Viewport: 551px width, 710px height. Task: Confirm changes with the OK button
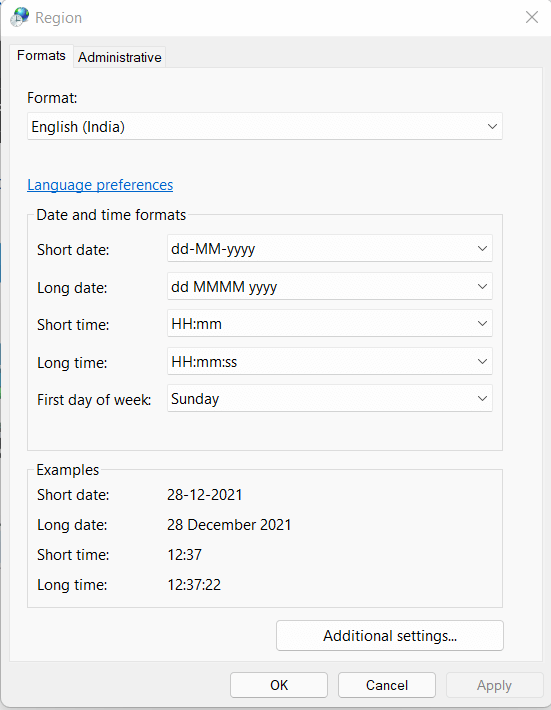tap(279, 685)
